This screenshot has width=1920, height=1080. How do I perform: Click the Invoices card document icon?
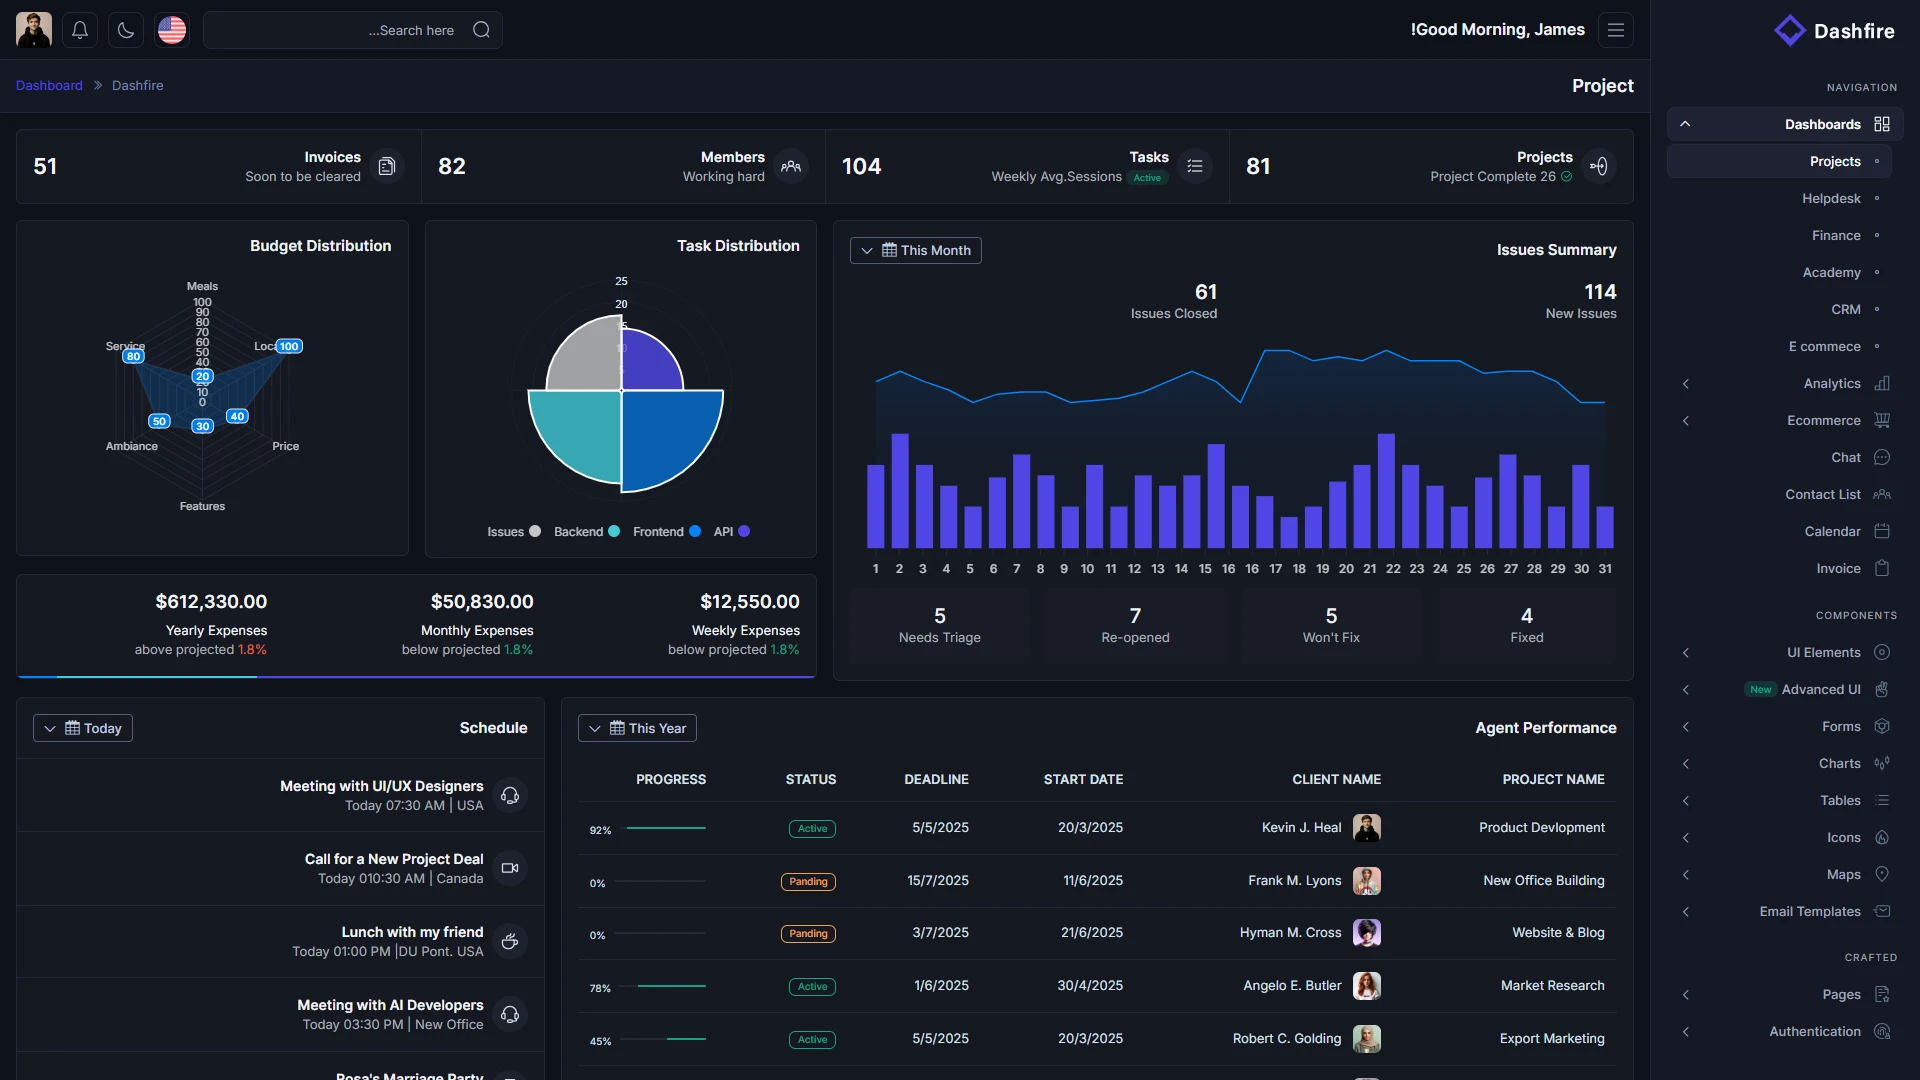[387, 166]
